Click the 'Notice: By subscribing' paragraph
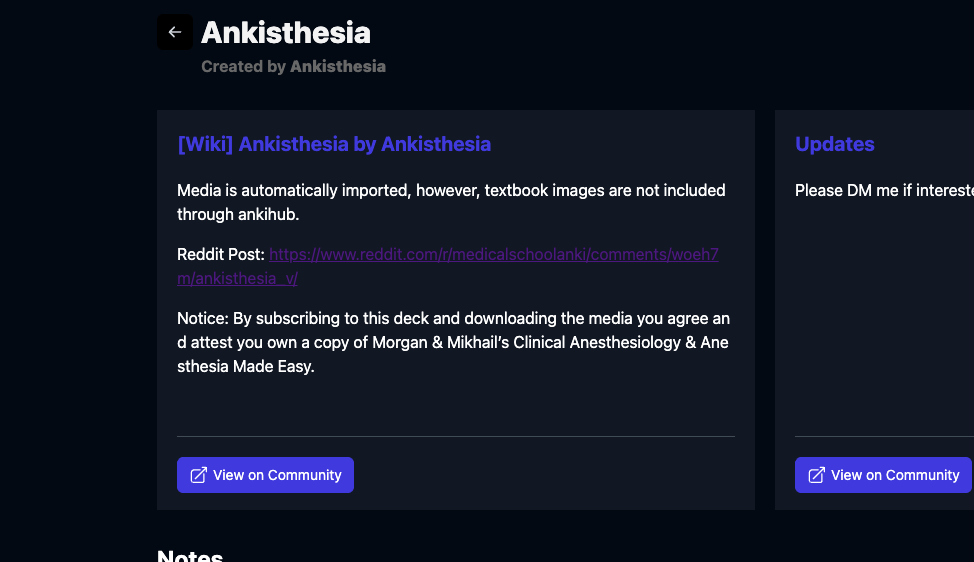The height and width of the screenshot is (562, 974). tap(453, 342)
